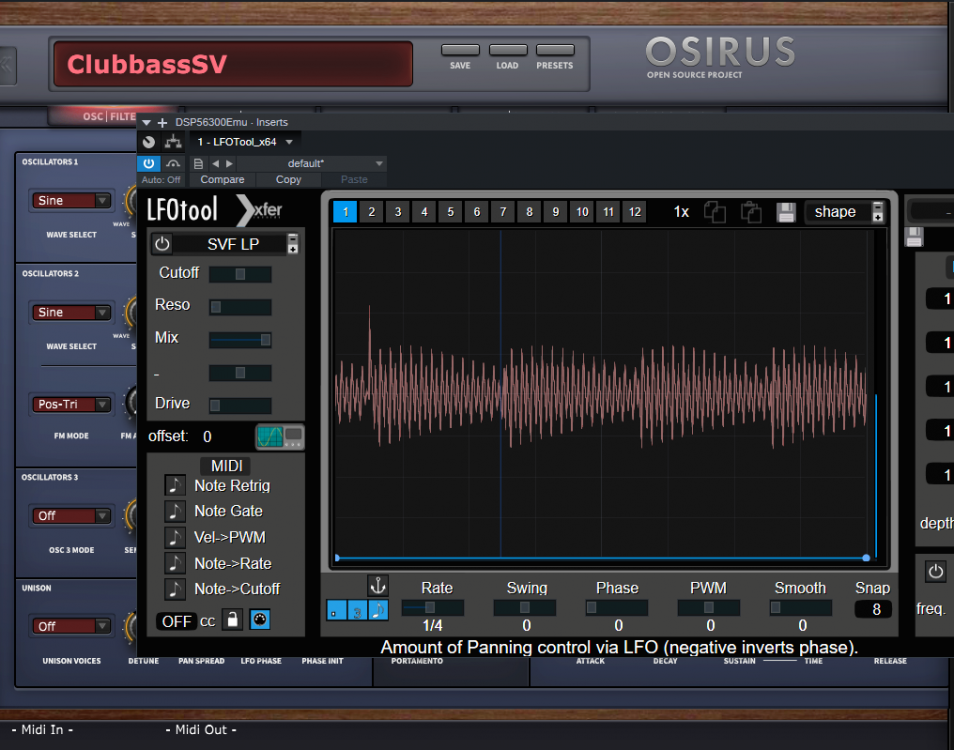Copy the current LFO graph shape
The image size is (954, 750).
pos(715,212)
